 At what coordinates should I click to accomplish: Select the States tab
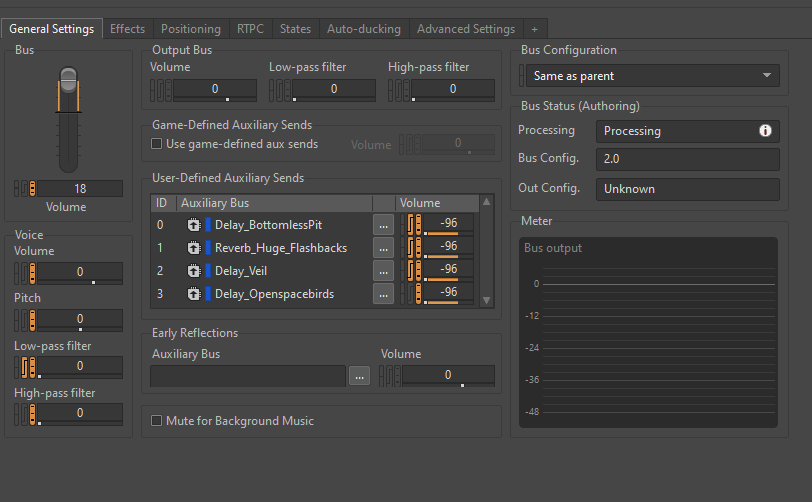coord(295,29)
